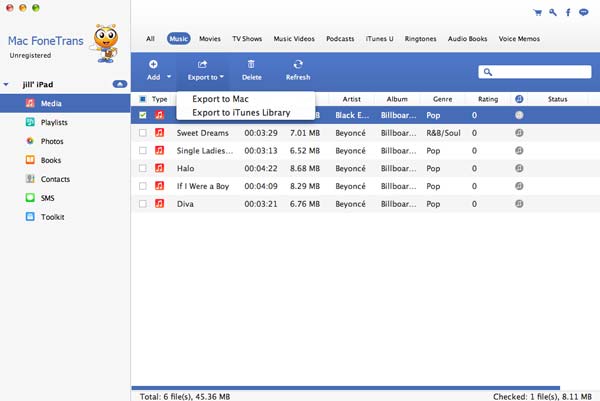This screenshot has width=600, height=401.
Task: Open the feedback chat bubble icon
Action: [584, 13]
